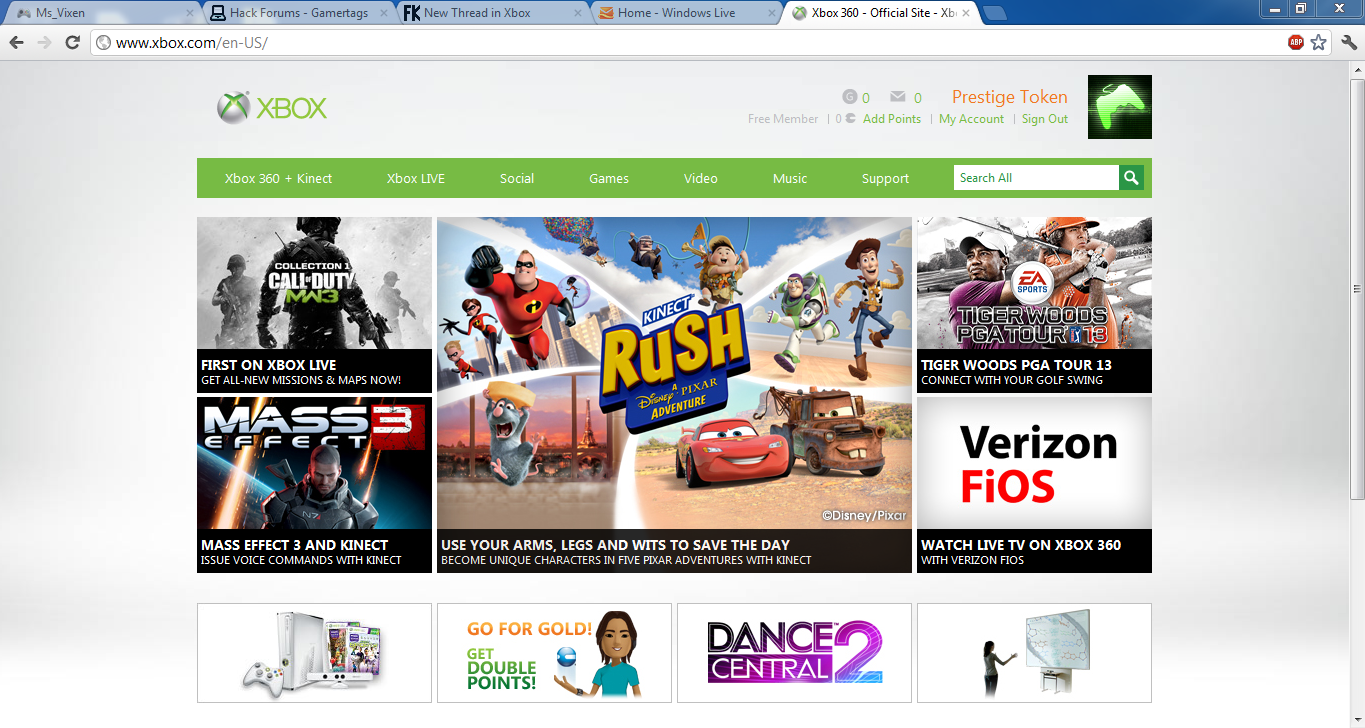The image size is (1365, 728).
Task: Click the Free Member status text
Action: [783, 119]
